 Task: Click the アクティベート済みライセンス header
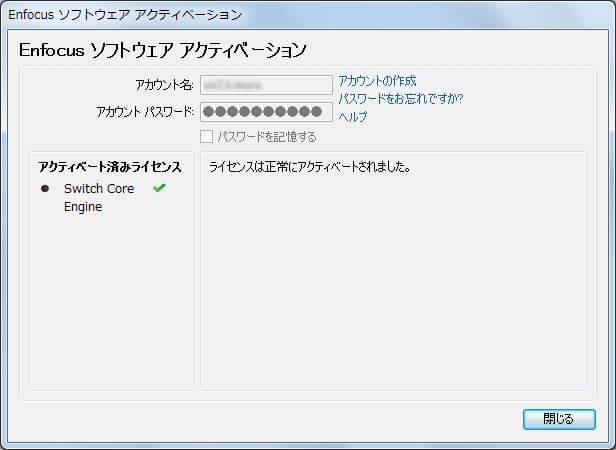click(x=109, y=167)
